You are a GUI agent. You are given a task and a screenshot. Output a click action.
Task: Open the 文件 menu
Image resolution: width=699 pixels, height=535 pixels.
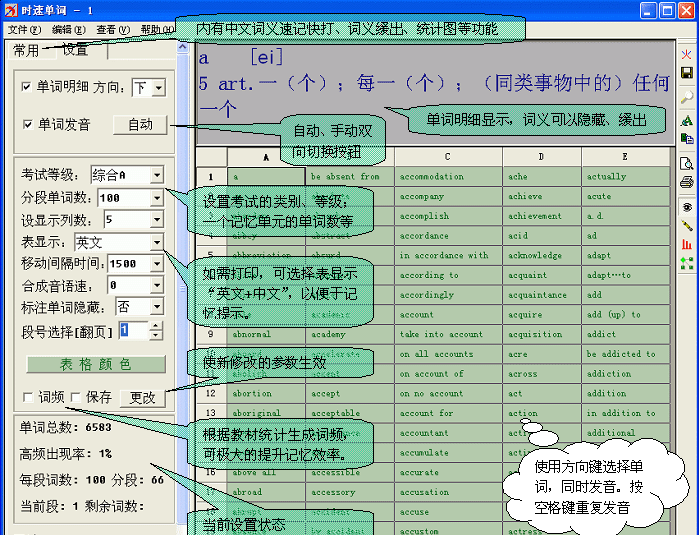(24, 30)
